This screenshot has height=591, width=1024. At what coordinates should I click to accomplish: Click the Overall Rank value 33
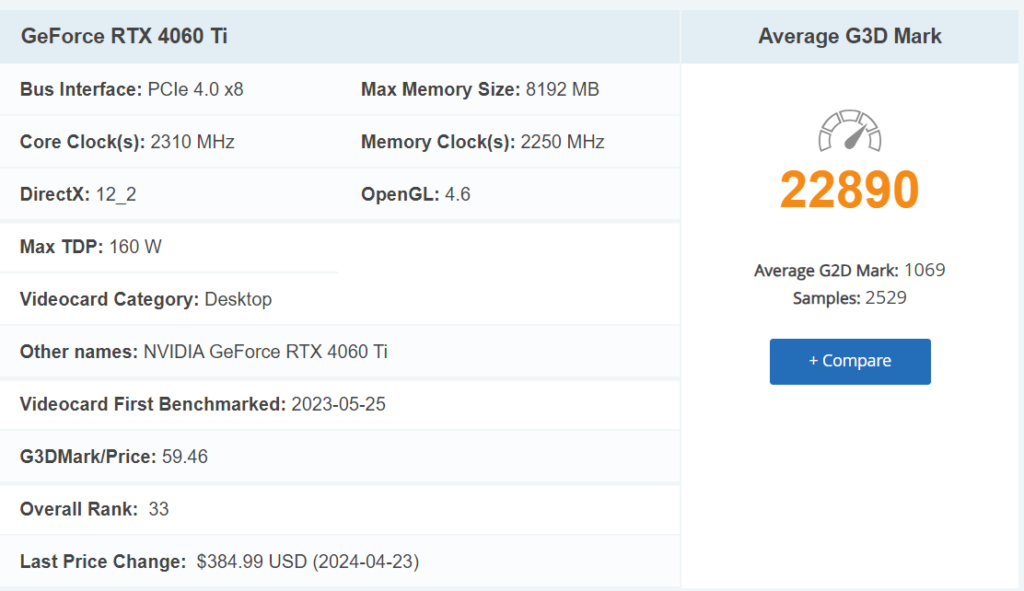(158, 509)
